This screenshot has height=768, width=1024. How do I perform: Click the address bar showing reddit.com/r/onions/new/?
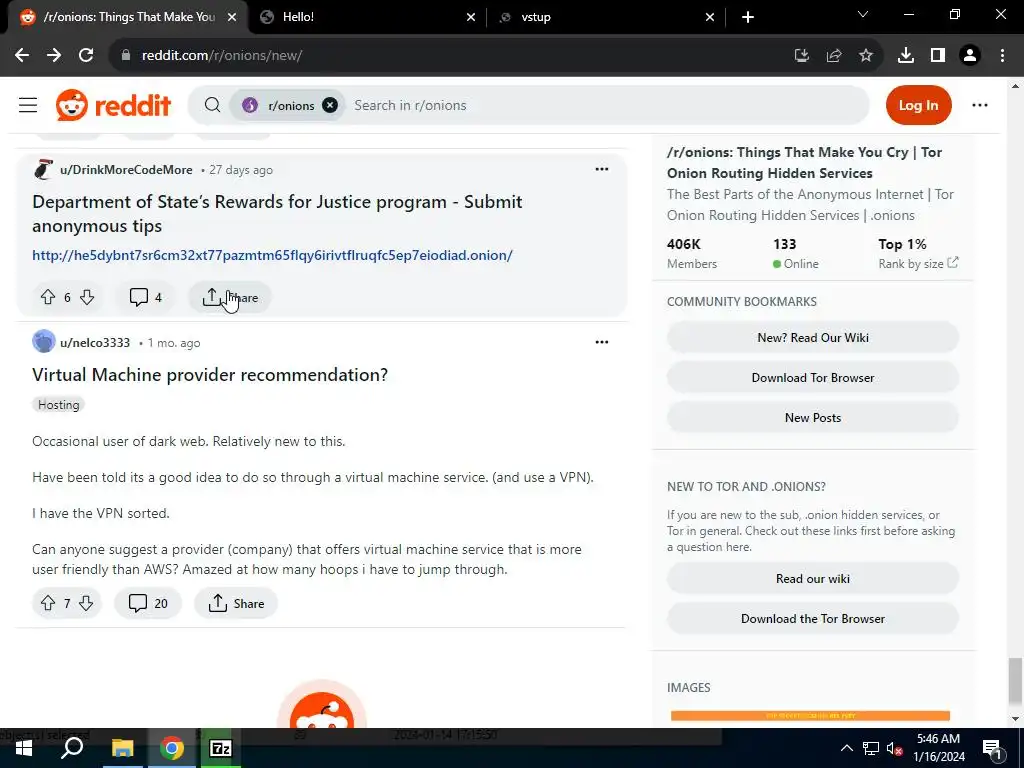tap(451, 56)
